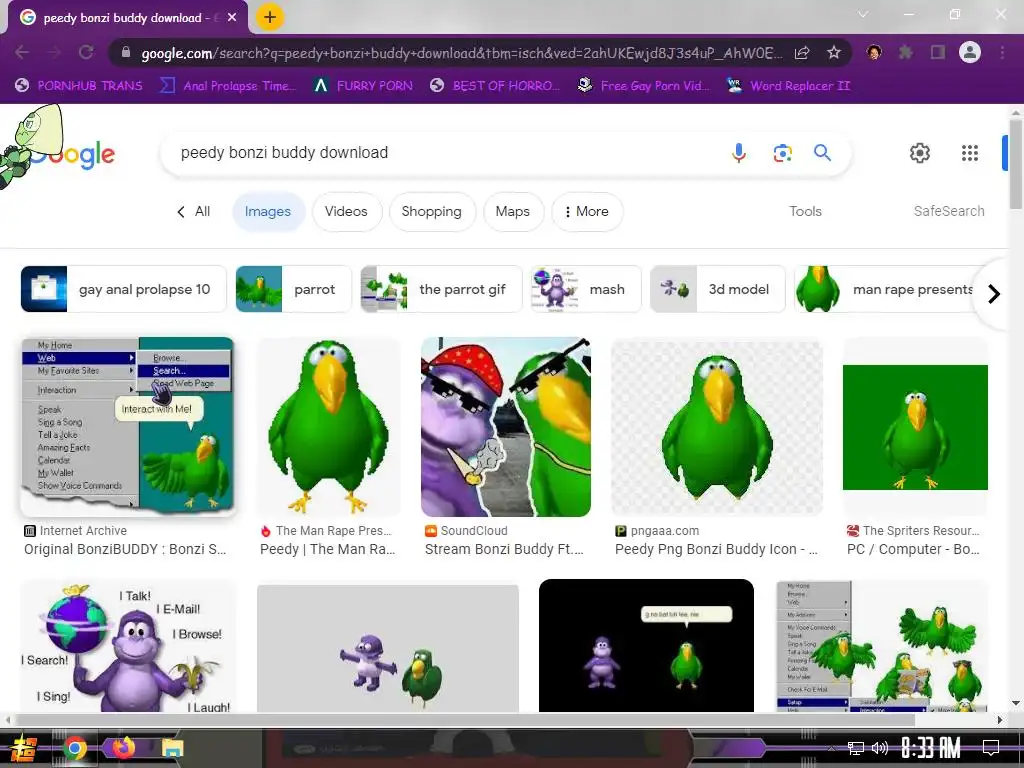Screen dimensions: 1024x768
Task: Switch to the Videos tab
Action: pos(346,212)
